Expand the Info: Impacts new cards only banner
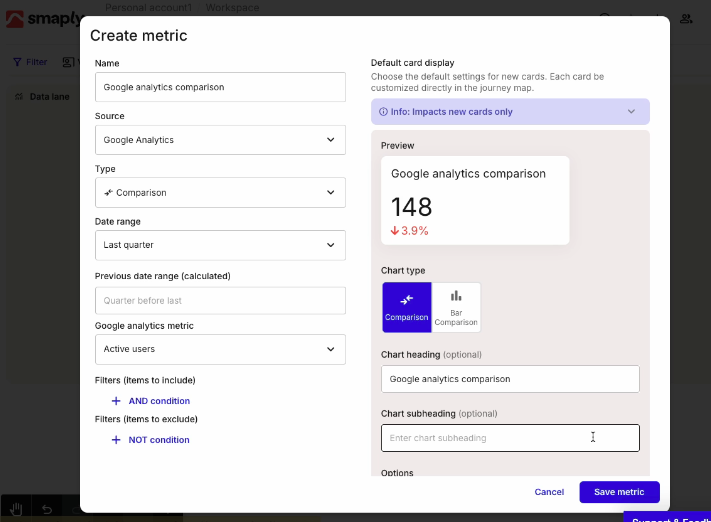This screenshot has height=522, width=711. coord(510,112)
